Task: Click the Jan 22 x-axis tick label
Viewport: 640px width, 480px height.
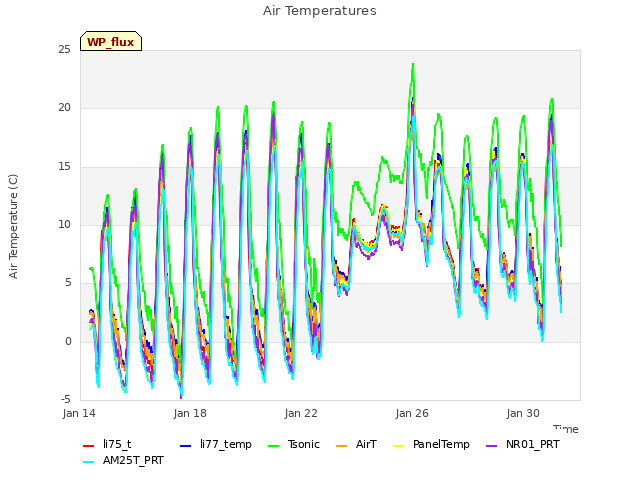Action: click(x=301, y=413)
